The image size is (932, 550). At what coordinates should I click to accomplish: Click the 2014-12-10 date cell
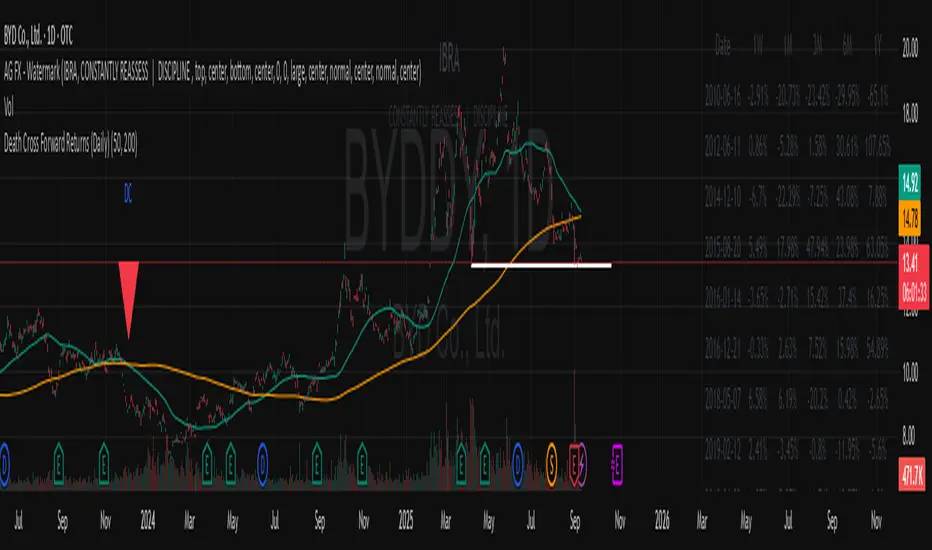[723, 196]
